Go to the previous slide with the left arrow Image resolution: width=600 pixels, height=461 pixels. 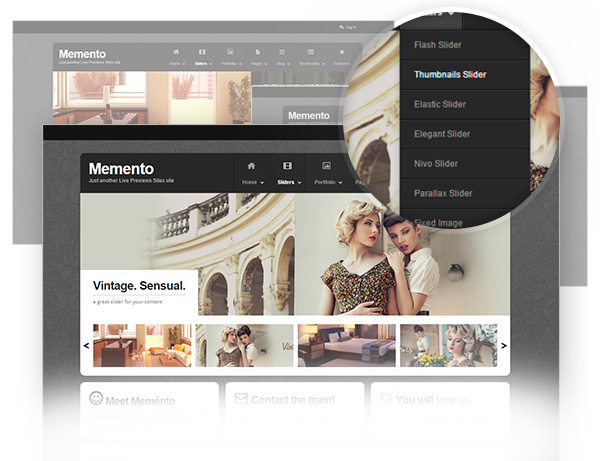86,345
